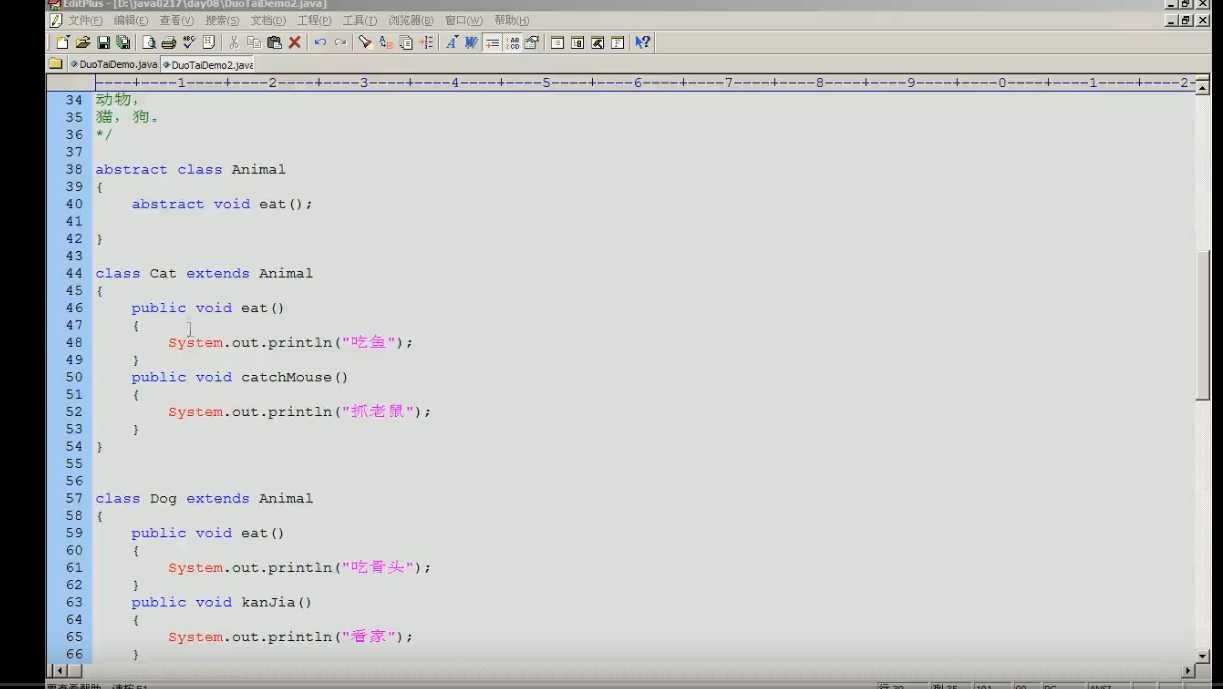1223x689 pixels.
Task: Click line number 44 in the gutter
Action: click(74, 273)
